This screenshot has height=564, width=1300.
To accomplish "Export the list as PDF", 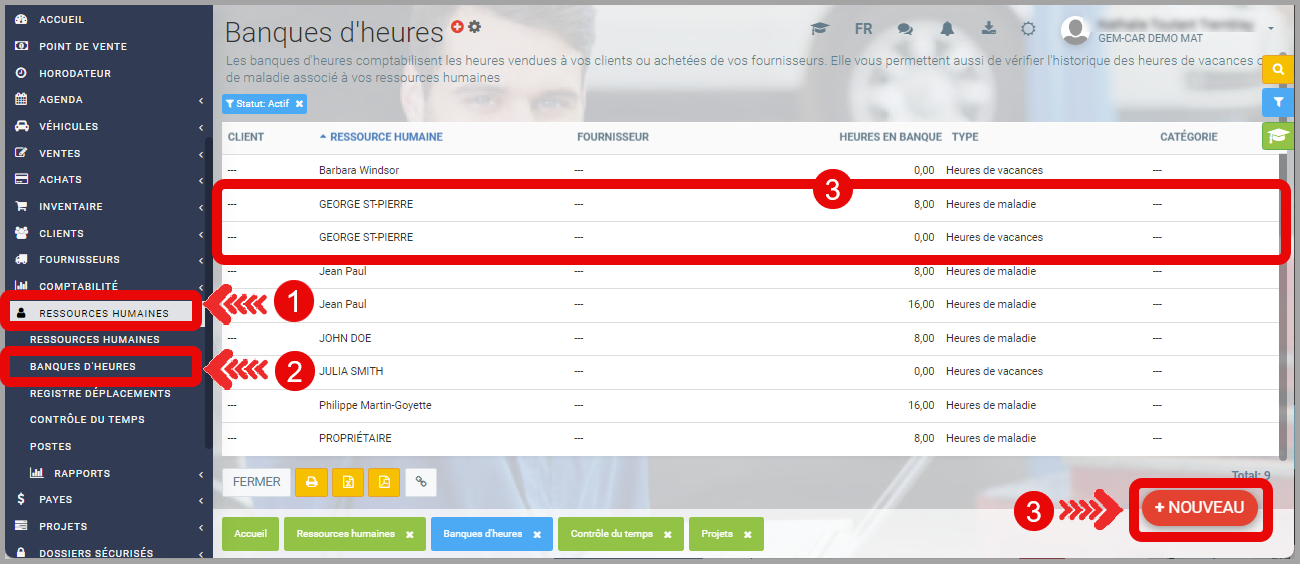I will coord(384,482).
